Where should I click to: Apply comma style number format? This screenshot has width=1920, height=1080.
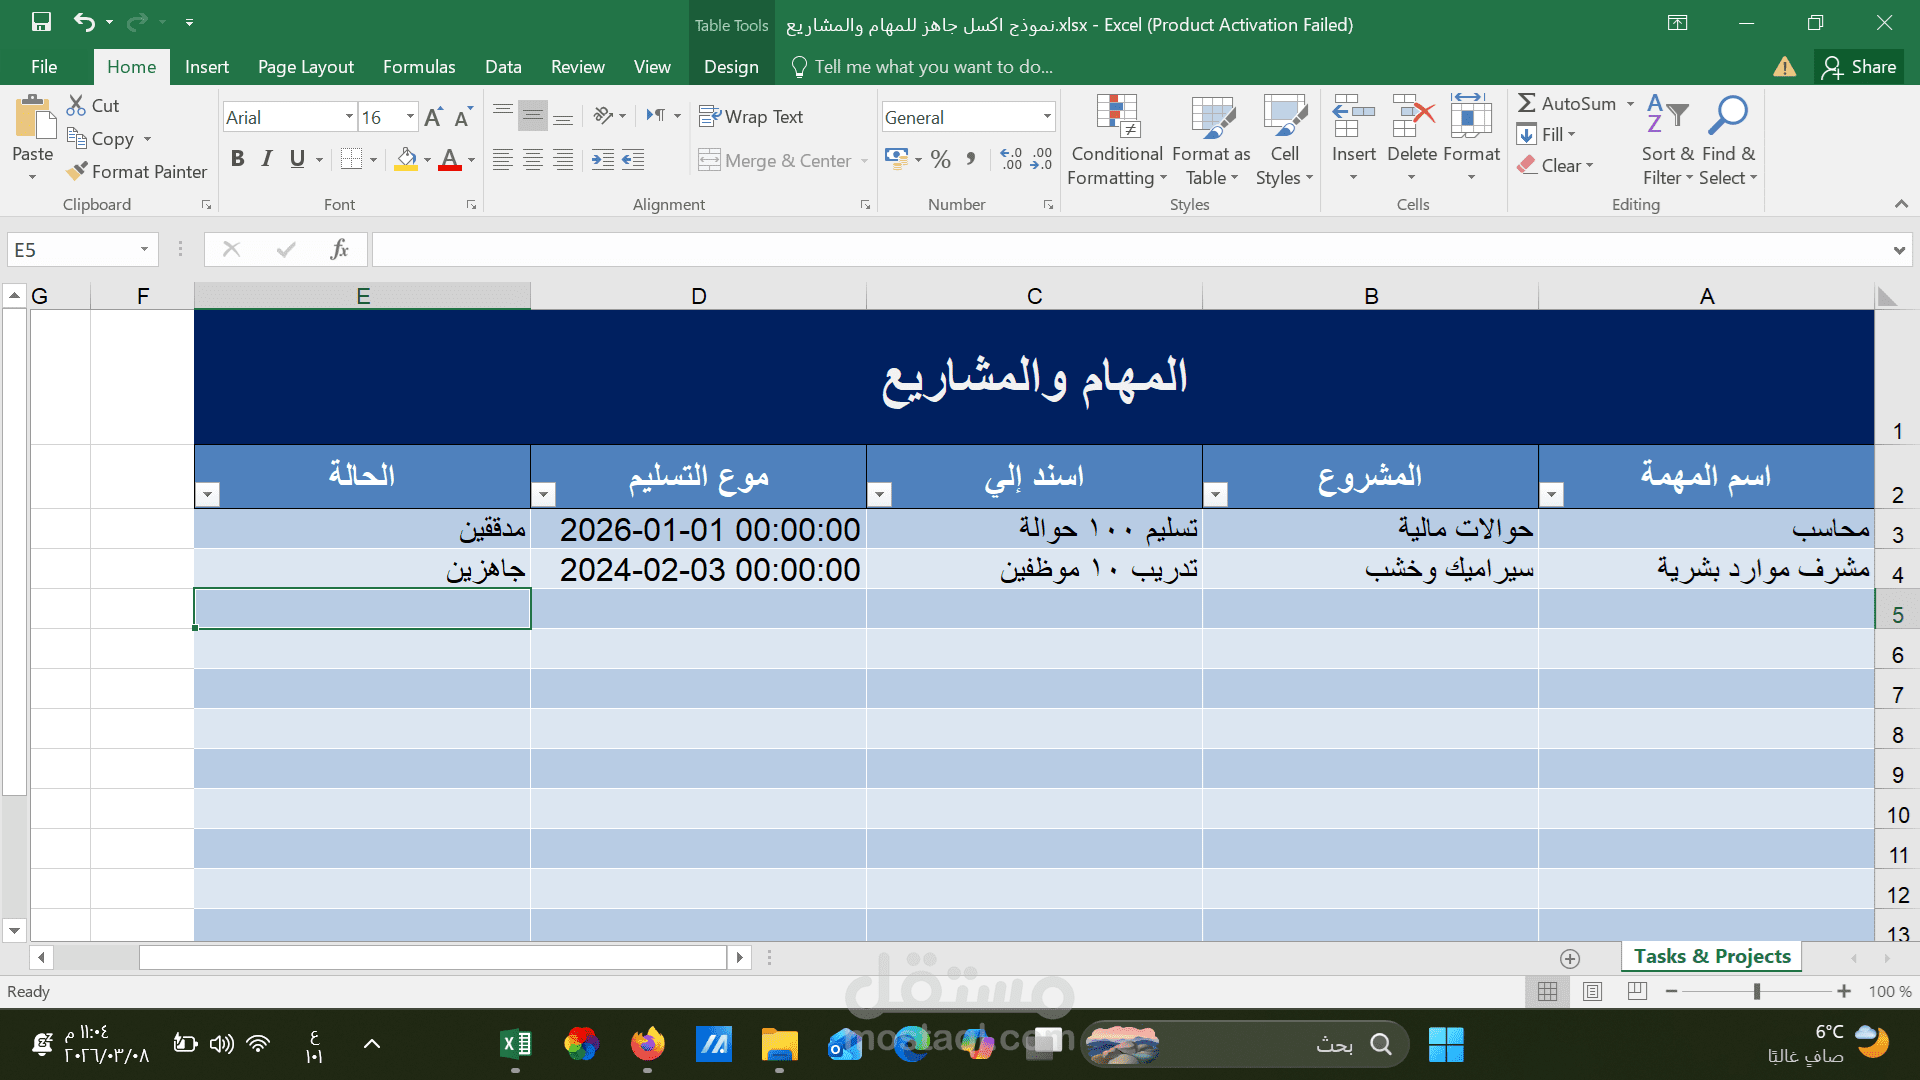(970, 159)
